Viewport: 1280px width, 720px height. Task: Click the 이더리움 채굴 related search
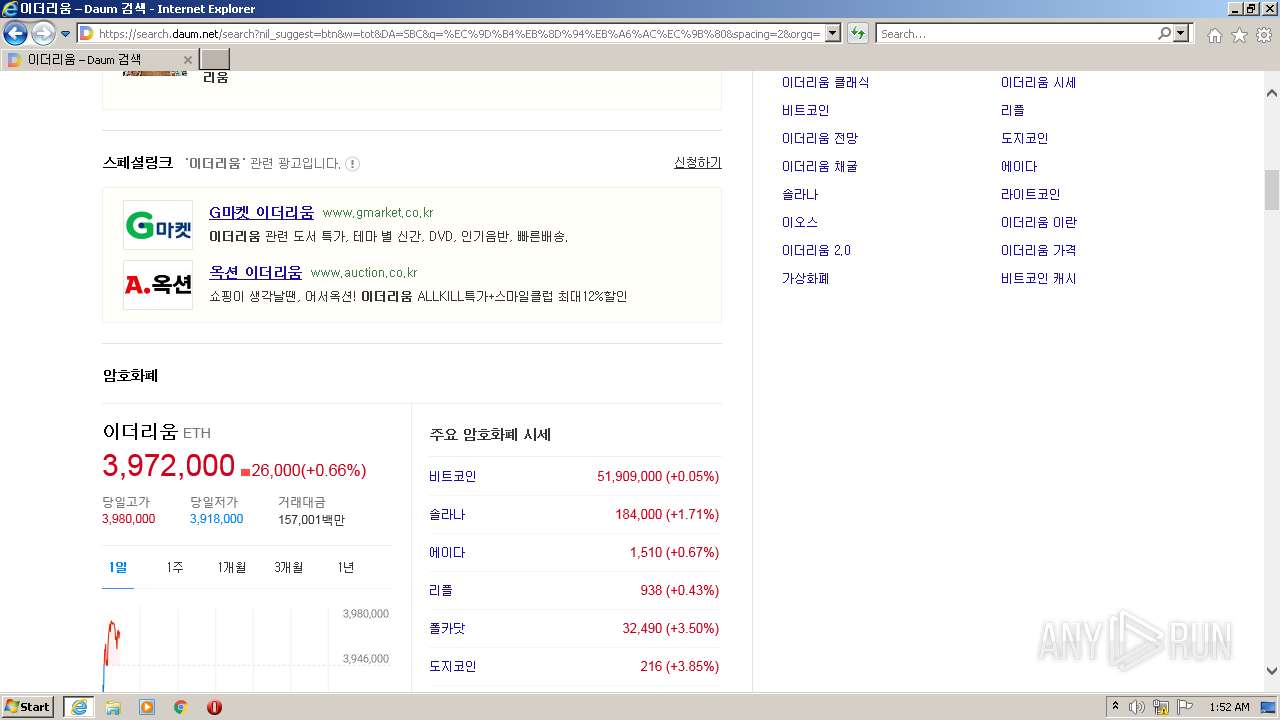(820, 166)
